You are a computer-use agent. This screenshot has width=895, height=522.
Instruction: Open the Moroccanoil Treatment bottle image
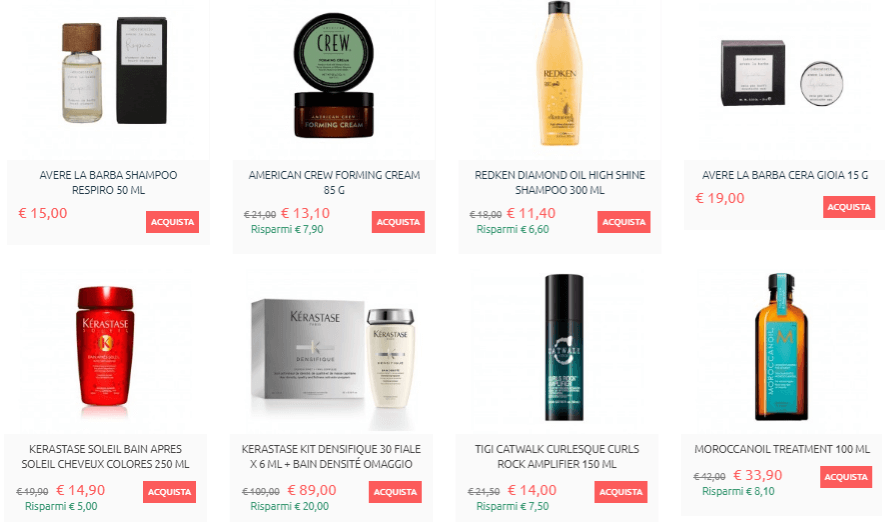tap(782, 346)
